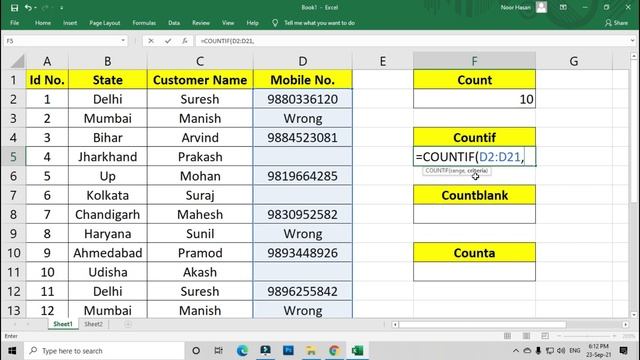Open the Windows Start menu

point(12,351)
